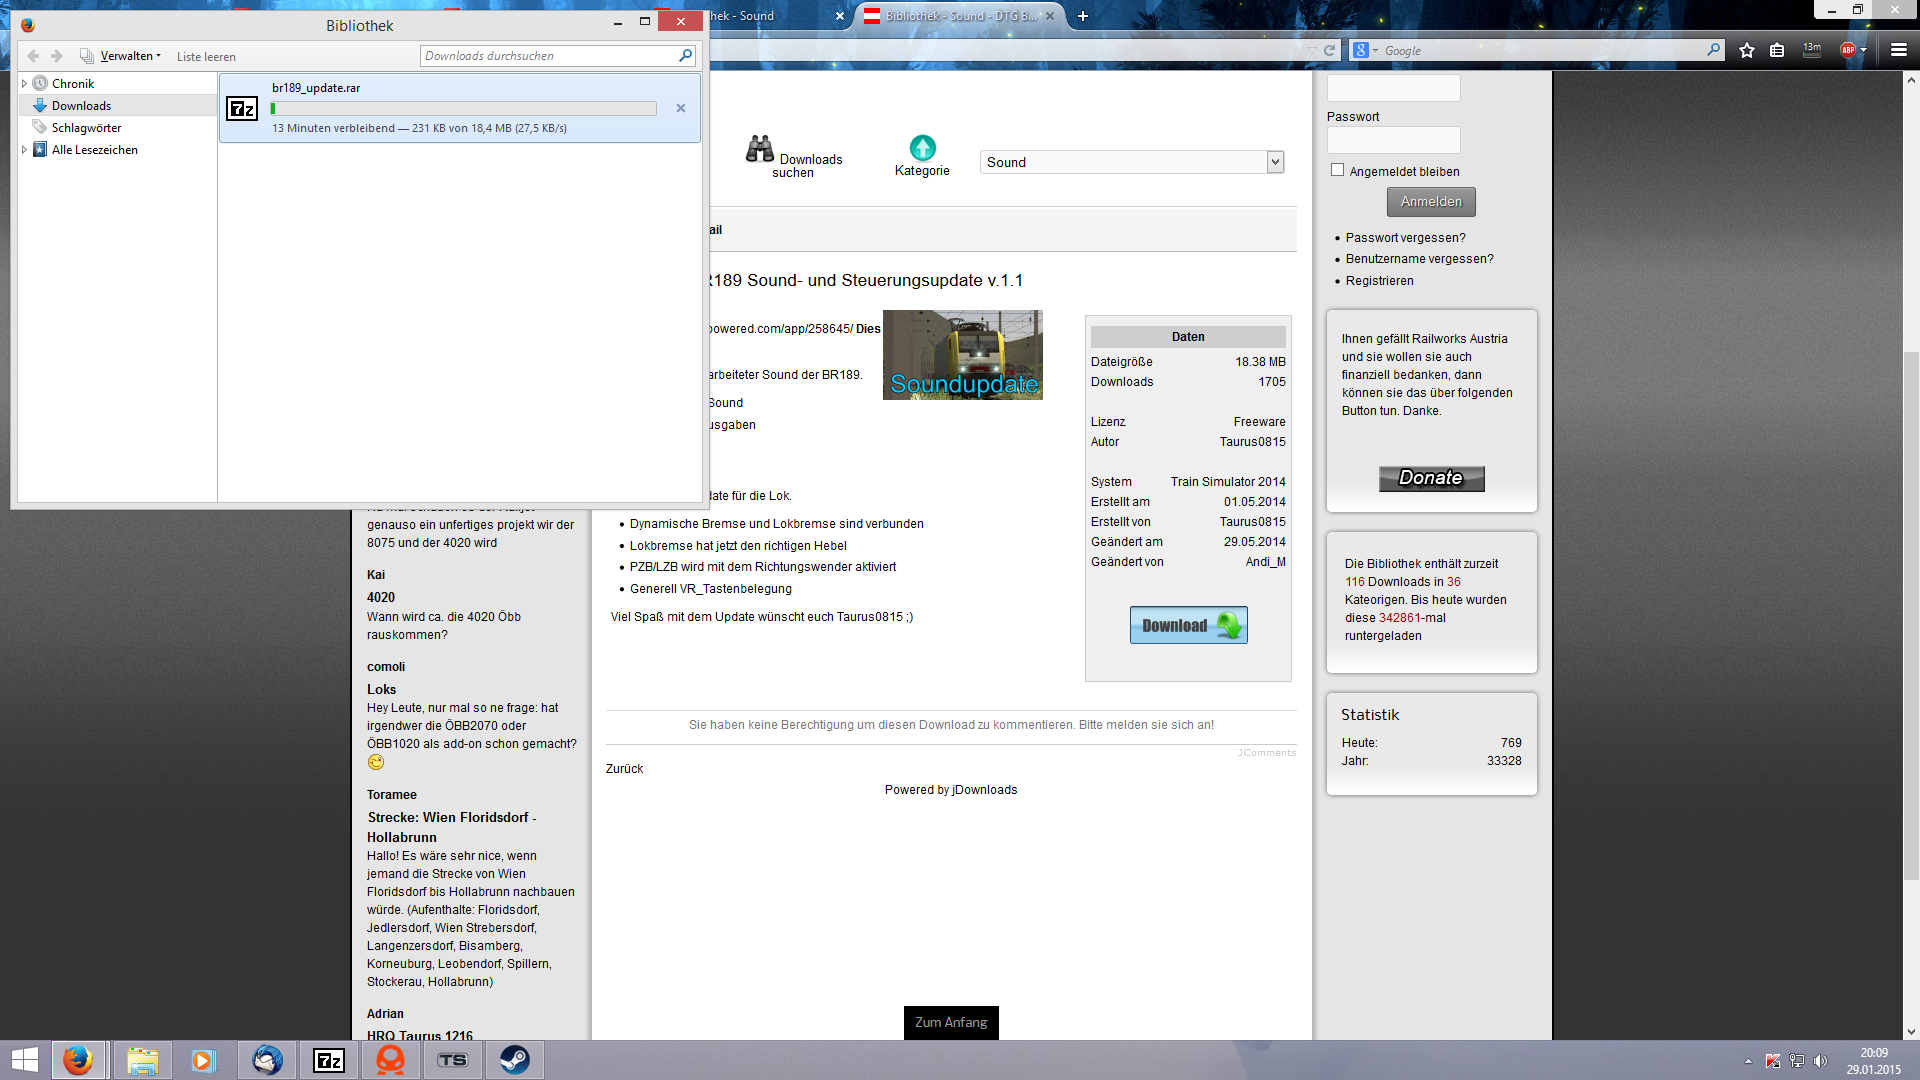1920x1080 pixels.
Task: Open the Verwalten dropdown menu
Action: 130,56
